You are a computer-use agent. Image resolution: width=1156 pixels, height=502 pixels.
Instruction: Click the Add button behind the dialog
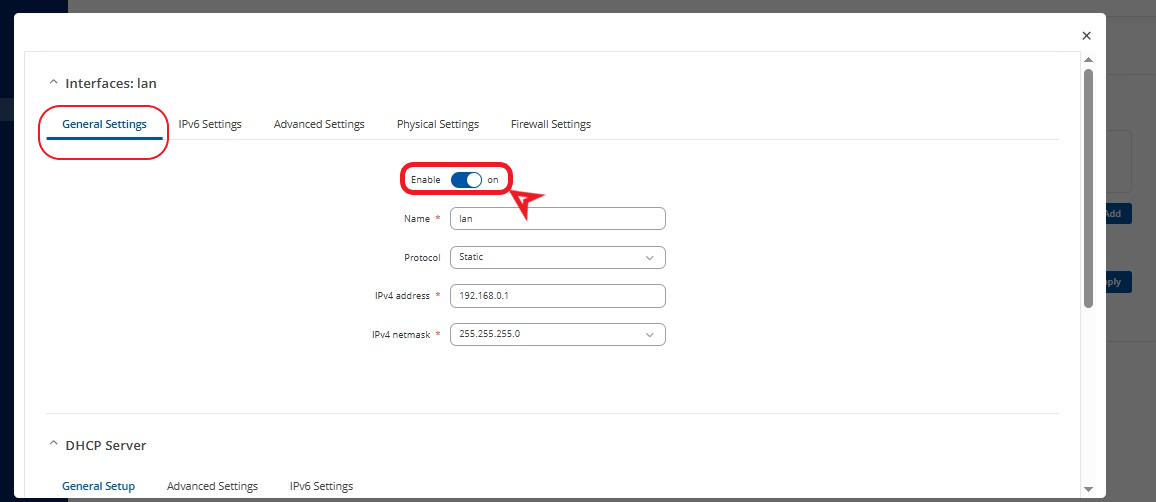[x=1112, y=214]
